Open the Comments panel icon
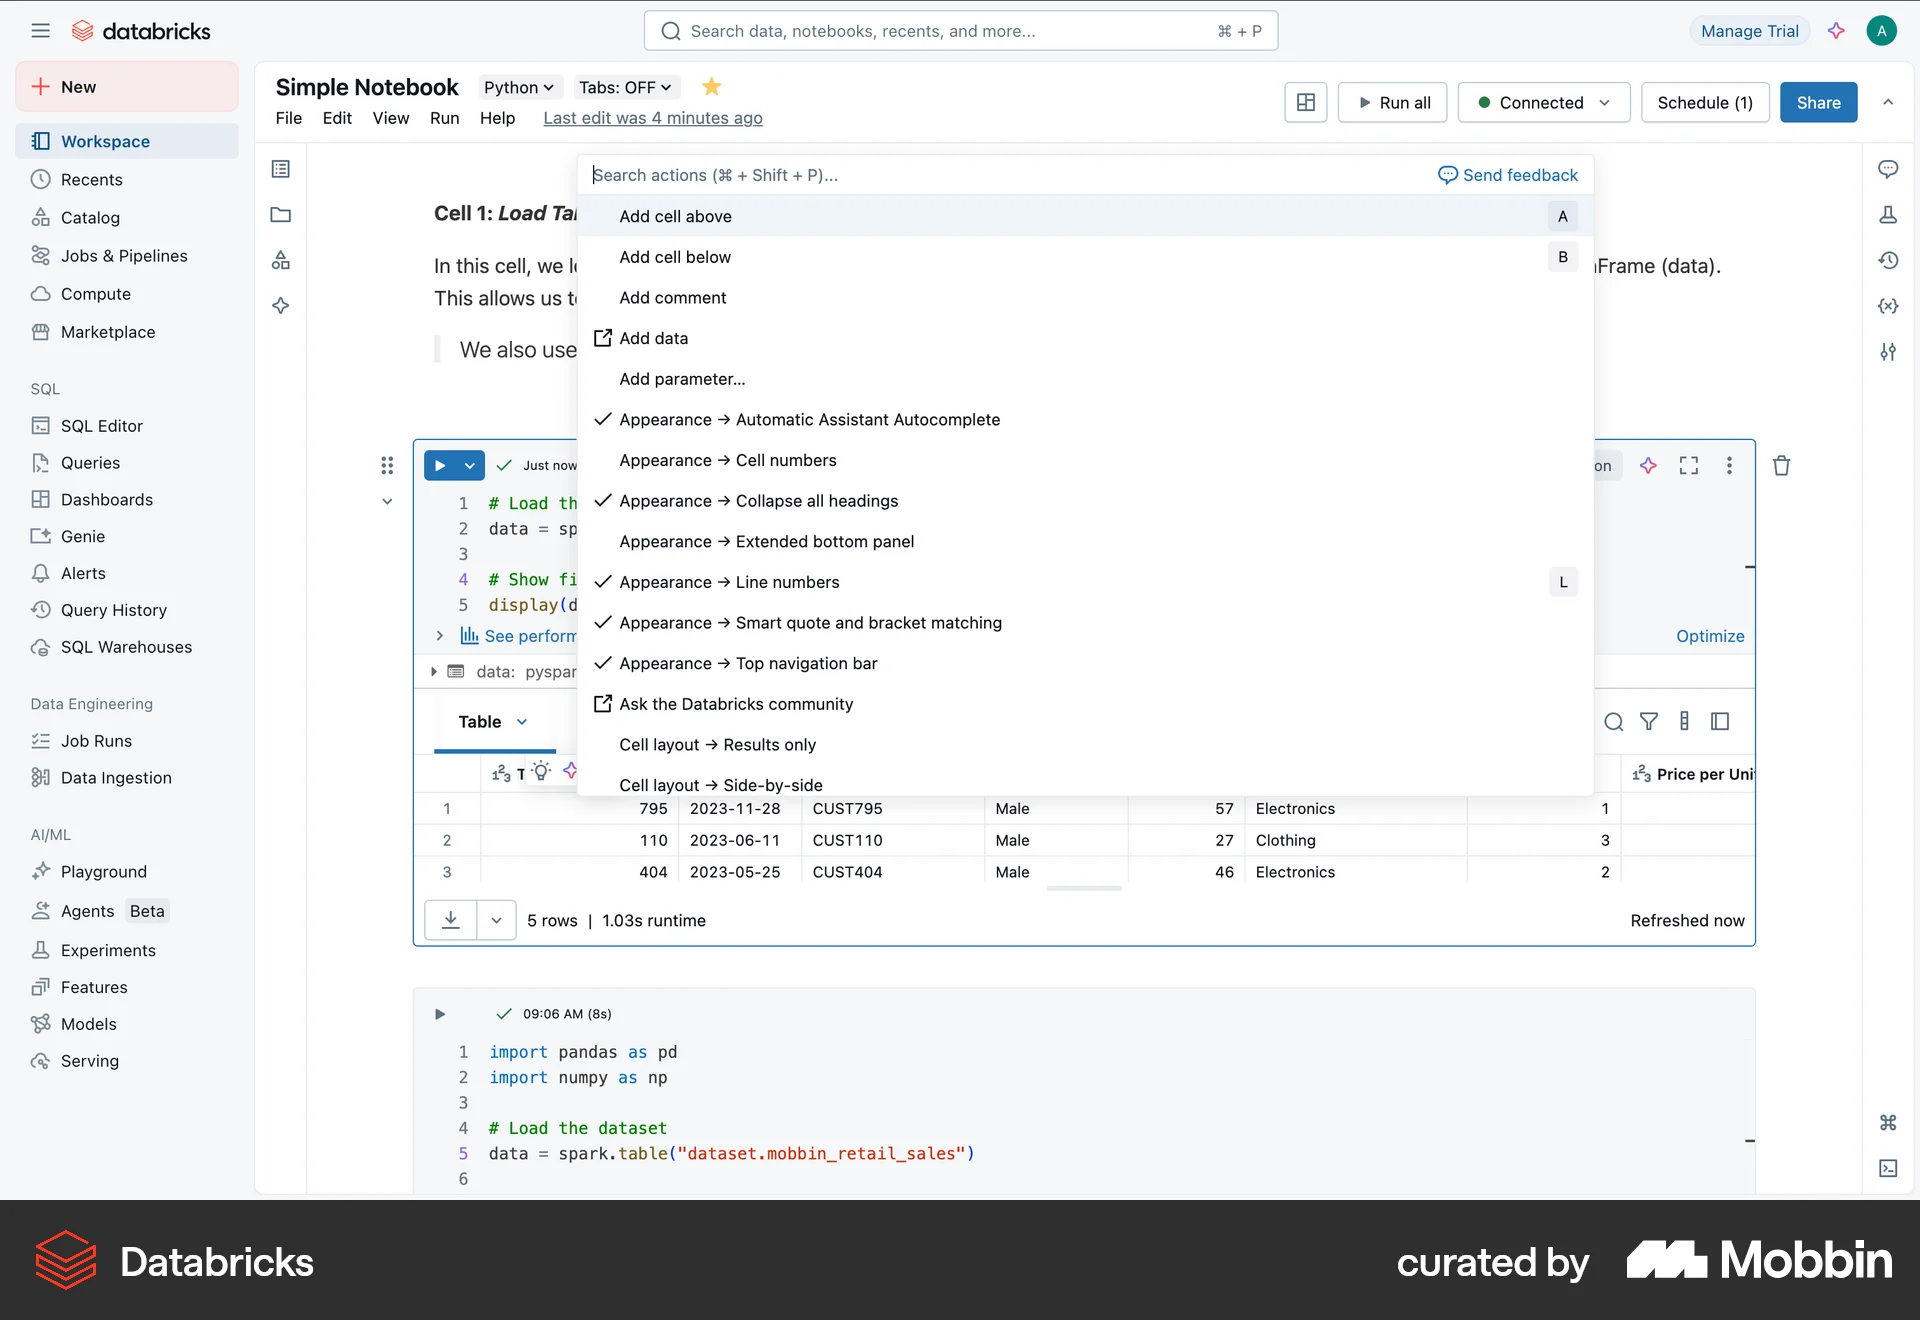This screenshot has width=1920, height=1320. (1889, 169)
